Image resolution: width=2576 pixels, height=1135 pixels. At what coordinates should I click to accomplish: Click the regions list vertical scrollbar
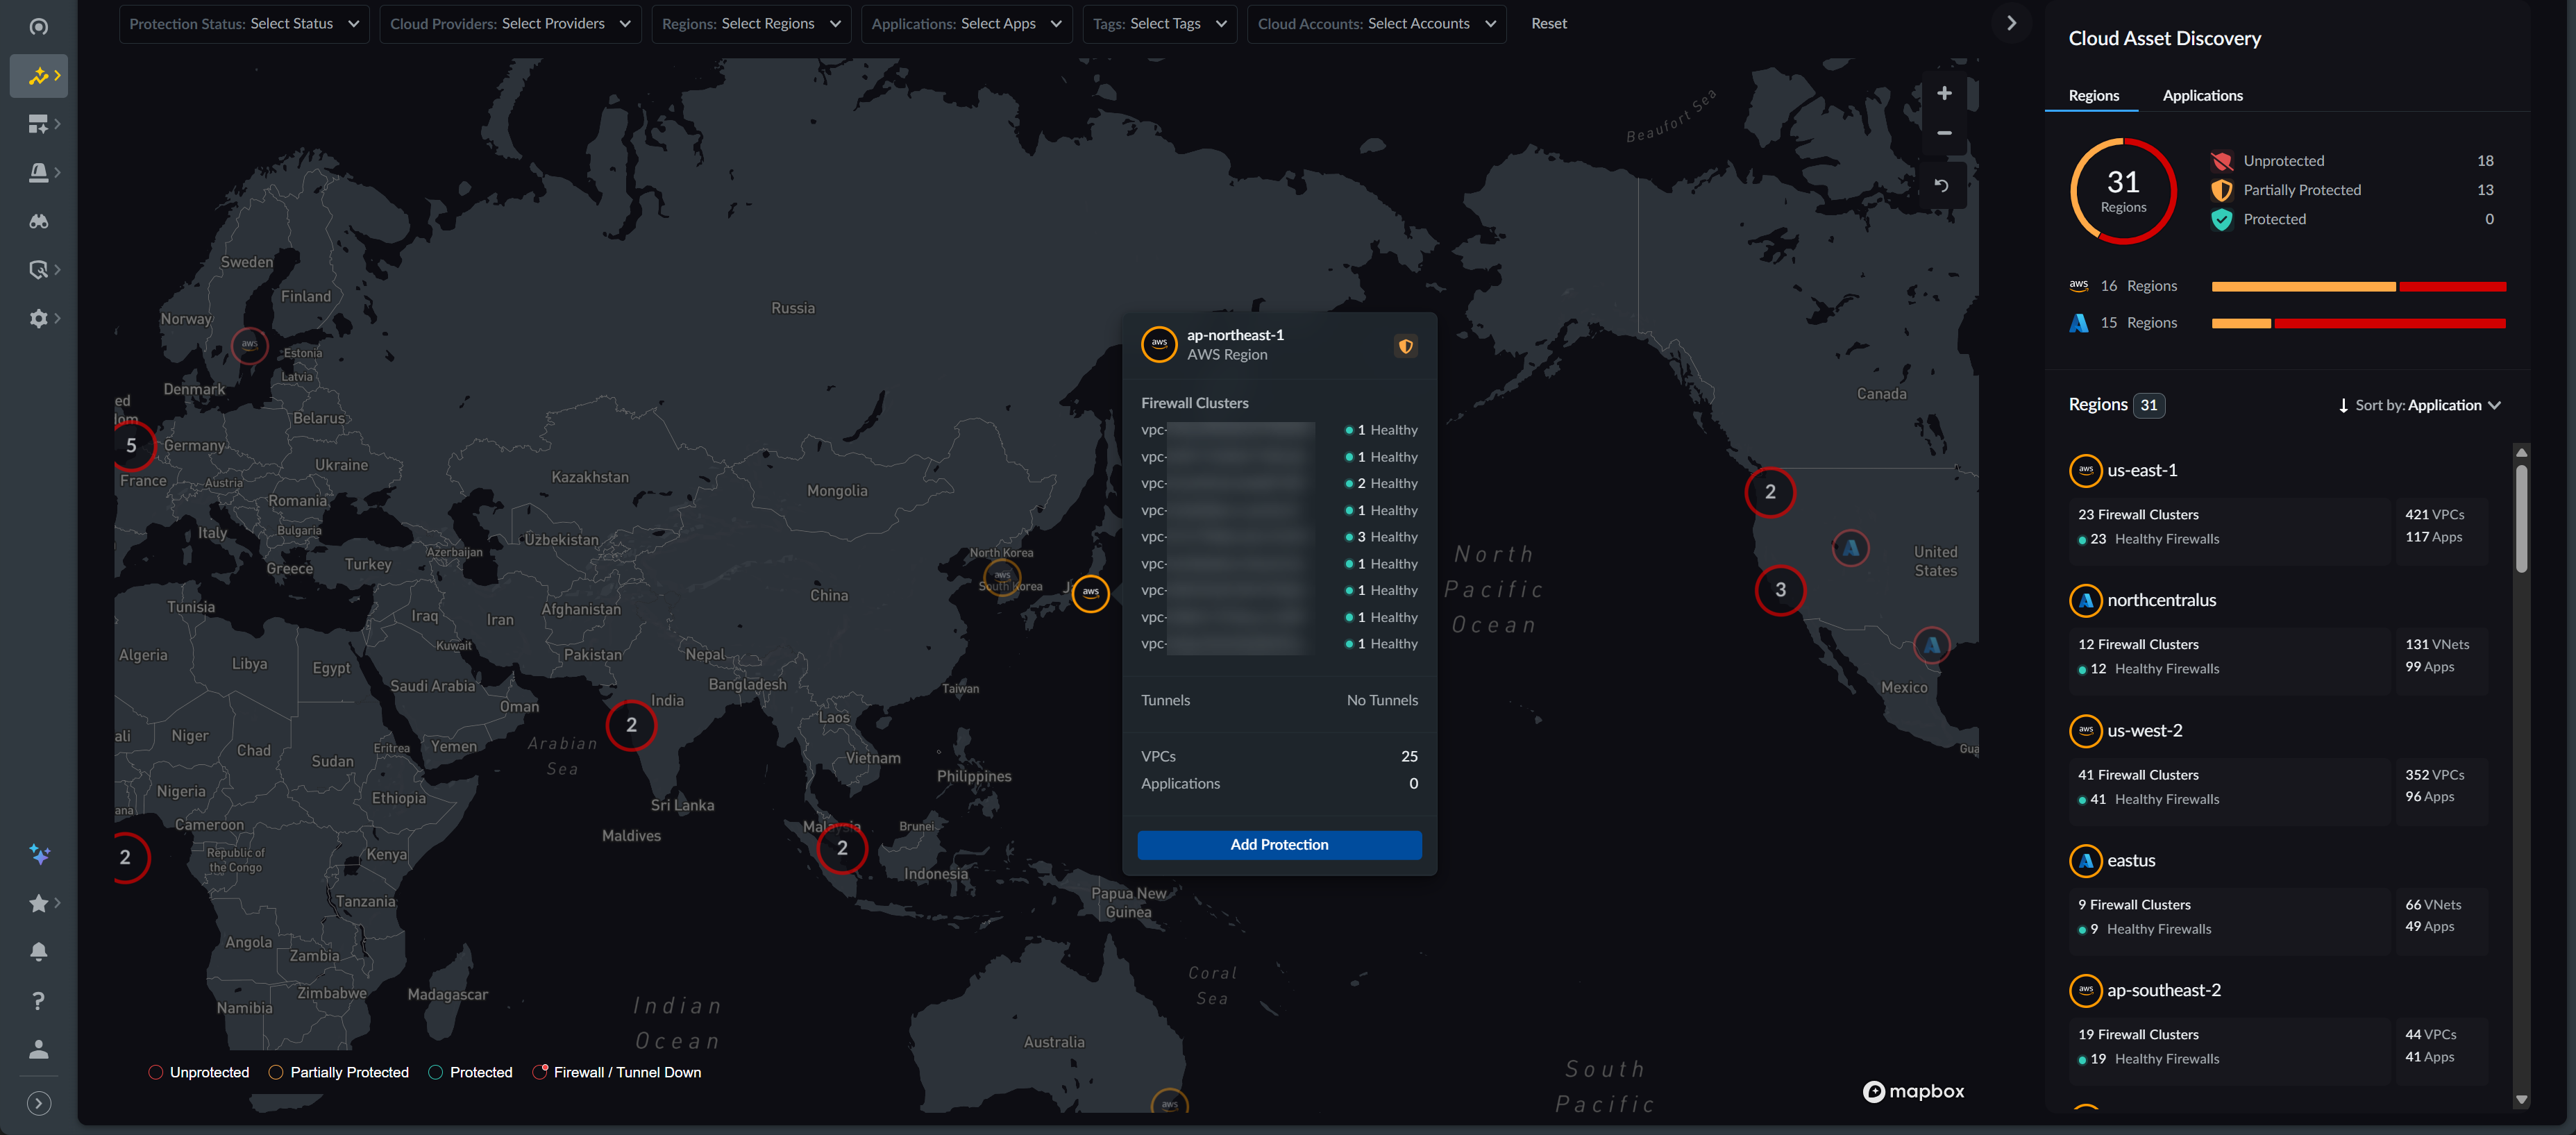[x=2521, y=520]
